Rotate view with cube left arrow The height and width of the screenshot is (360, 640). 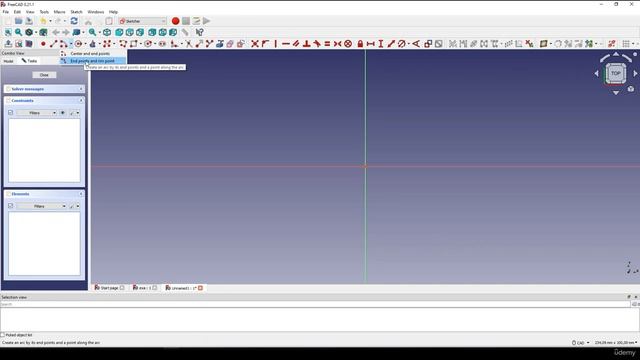[x=596, y=73]
